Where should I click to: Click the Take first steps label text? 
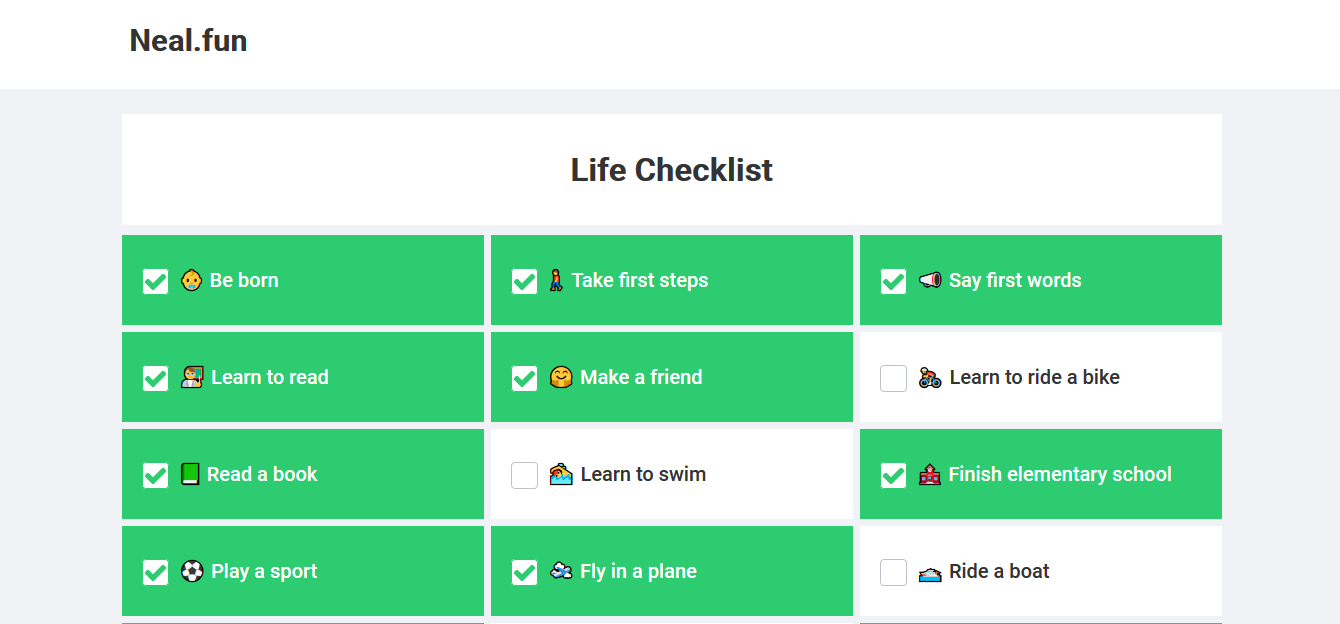click(x=640, y=280)
